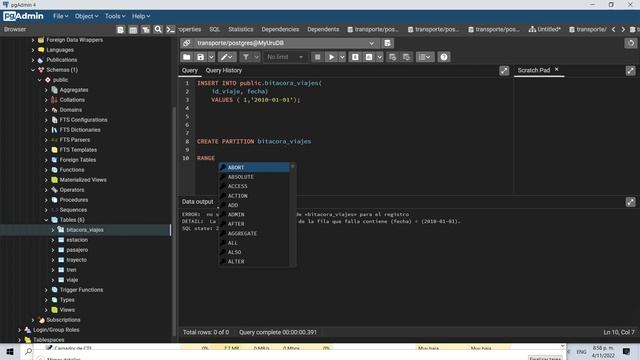Open the Object menu
Image resolution: width=640 pixels, height=360 pixels.
pos(86,16)
